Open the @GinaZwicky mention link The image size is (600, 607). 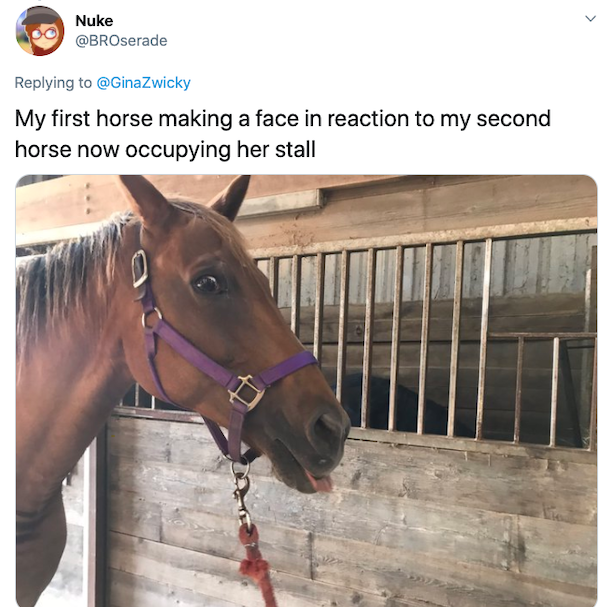(x=143, y=83)
